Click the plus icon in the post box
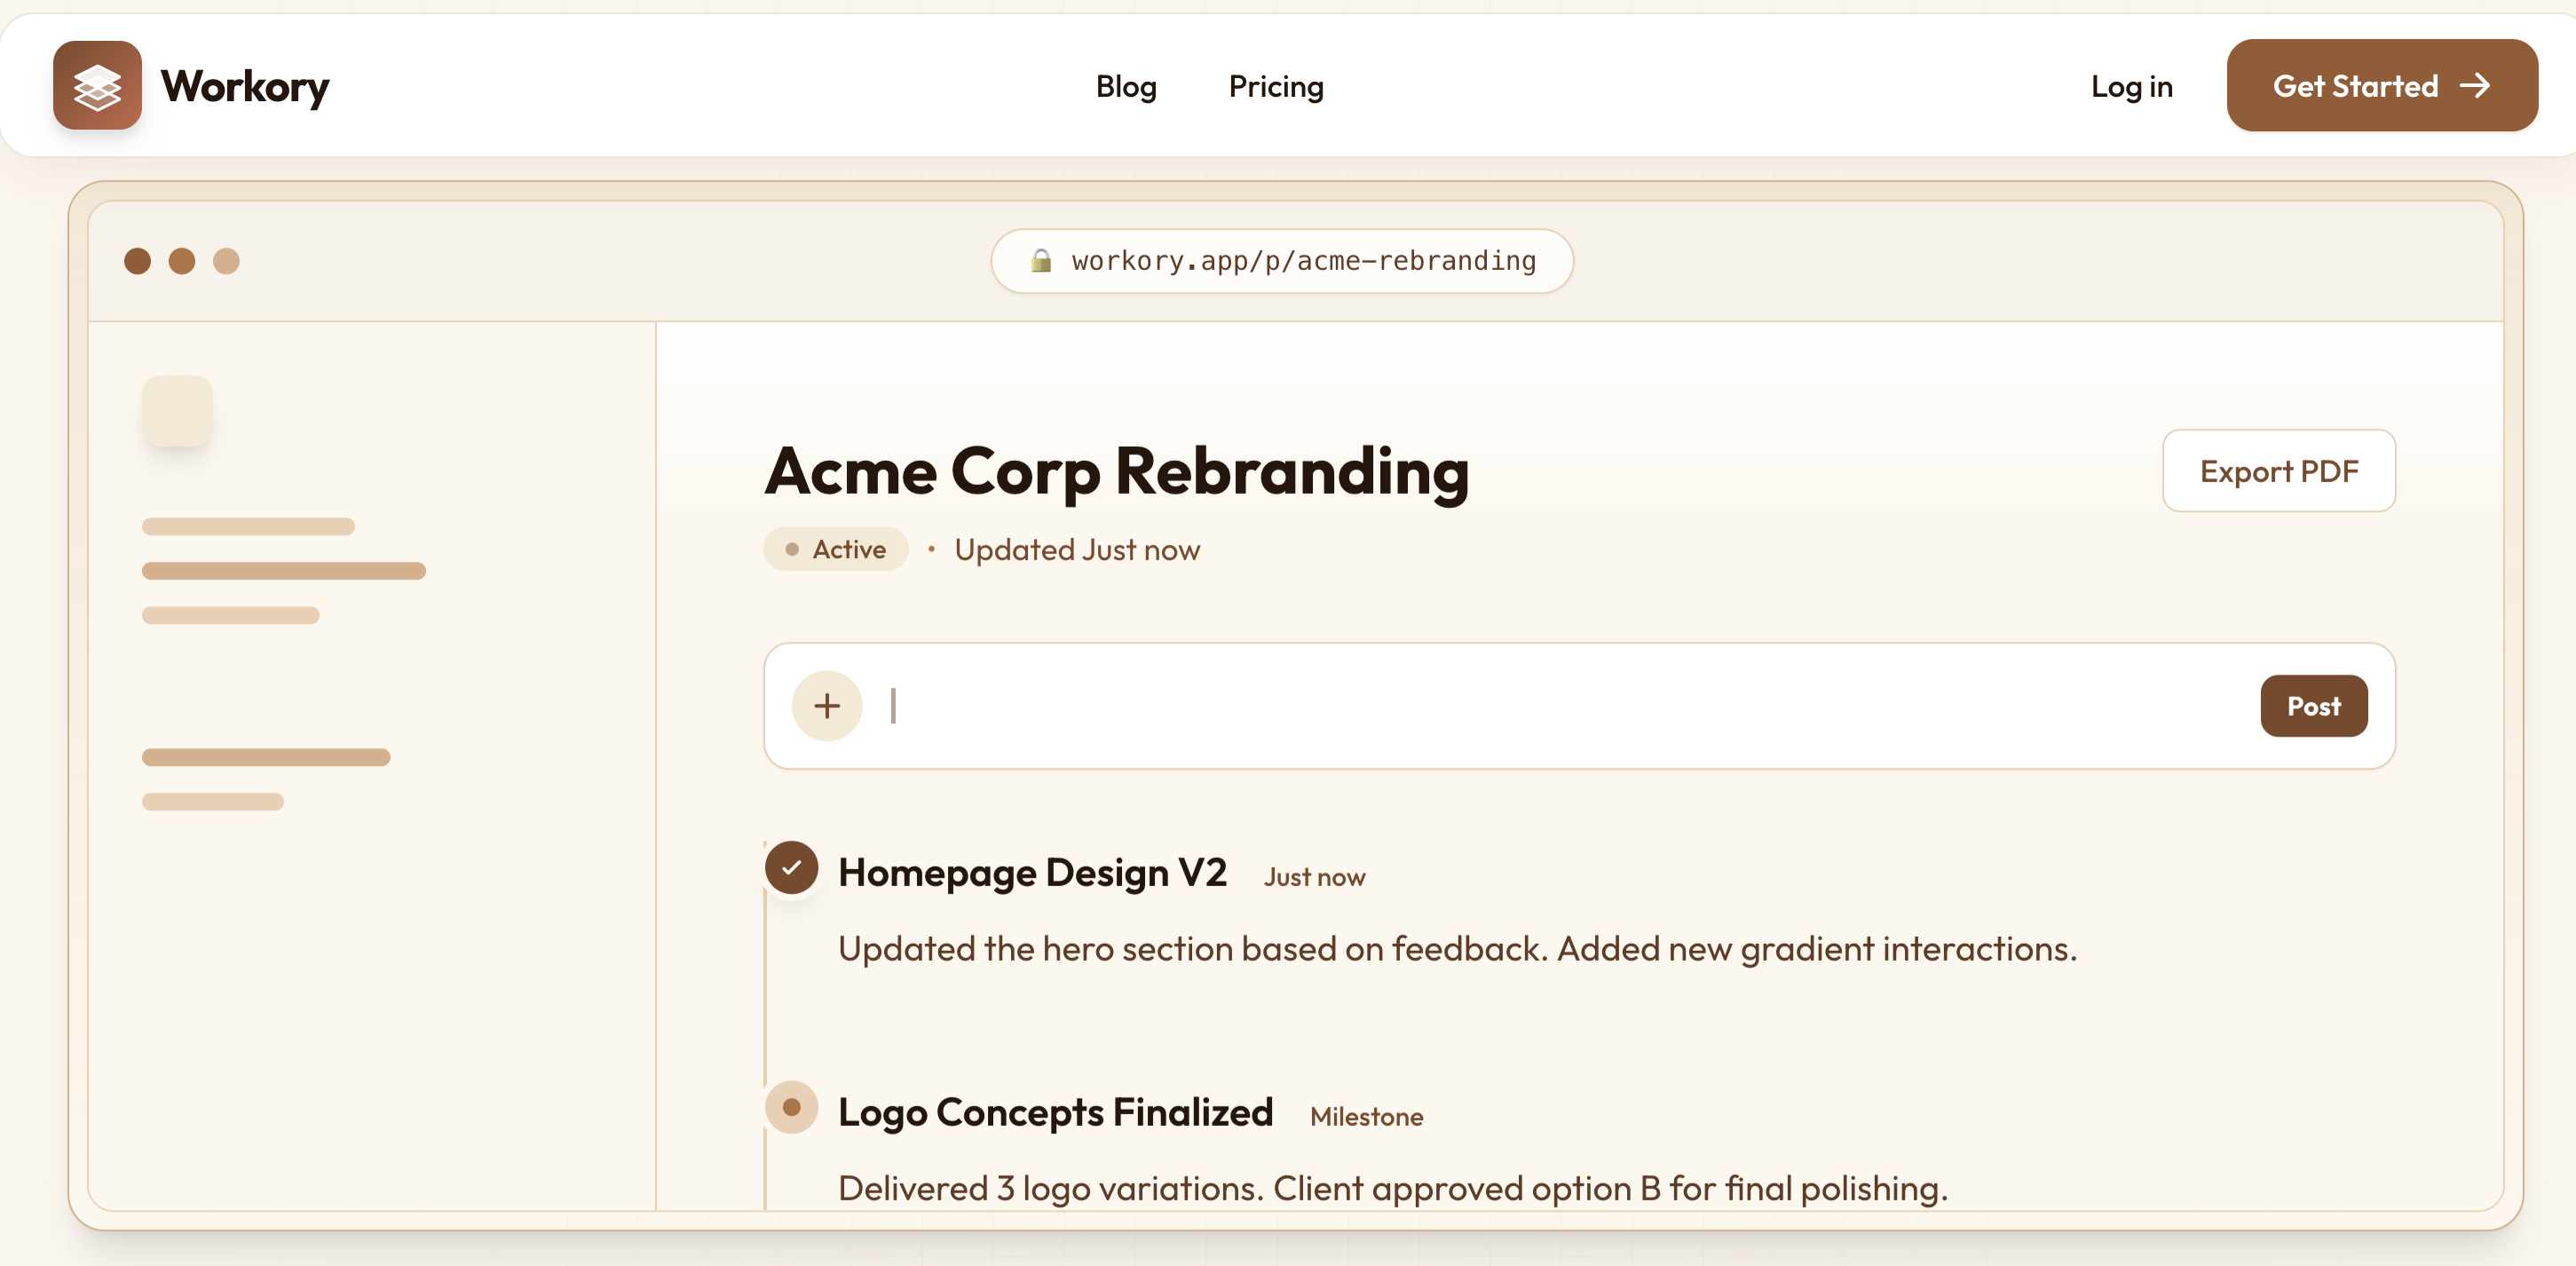The image size is (2576, 1266). click(827, 706)
